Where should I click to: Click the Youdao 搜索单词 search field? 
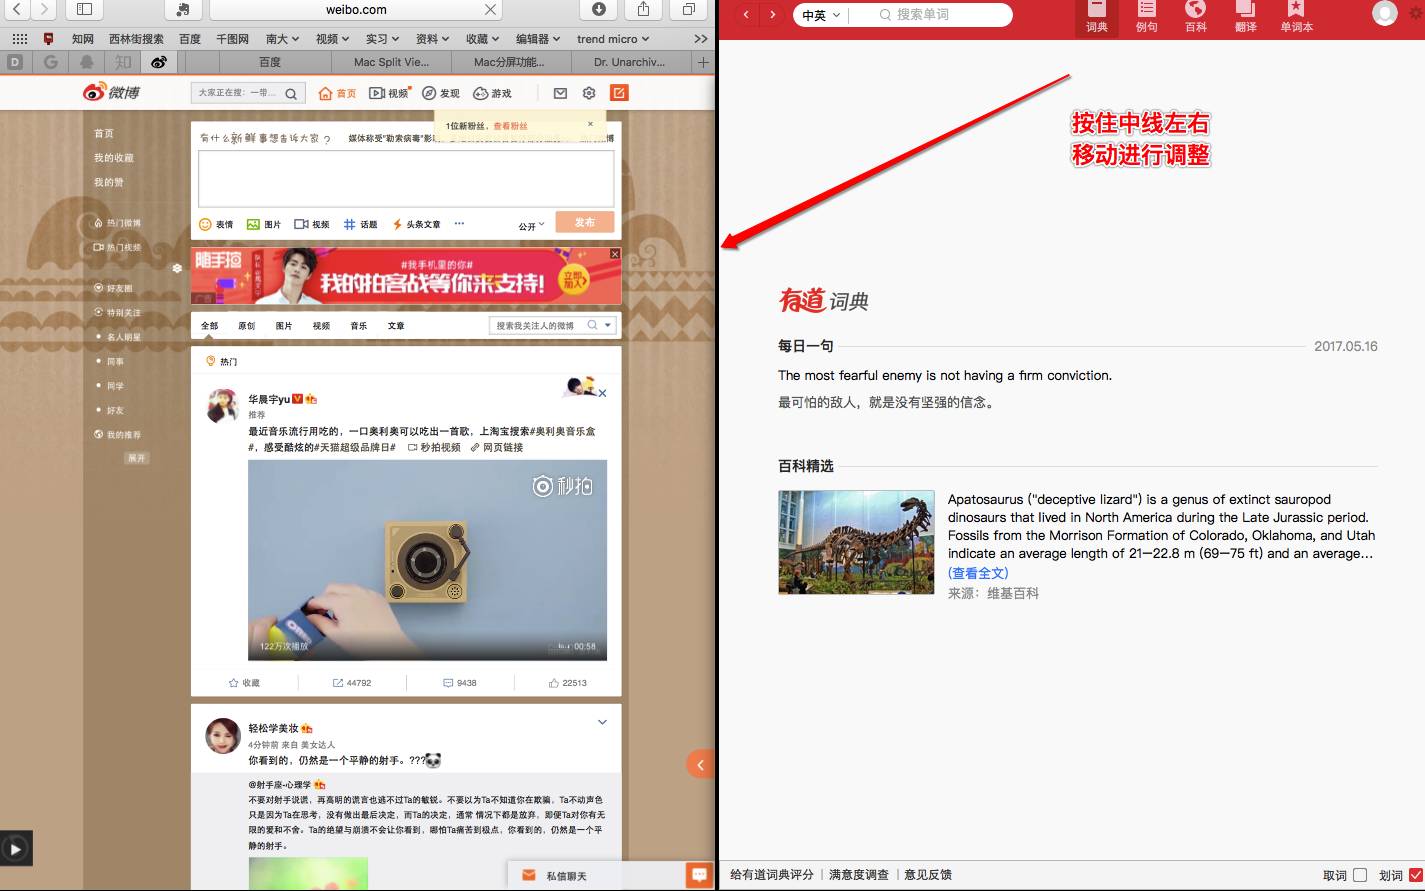pyautogui.click(x=945, y=15)
